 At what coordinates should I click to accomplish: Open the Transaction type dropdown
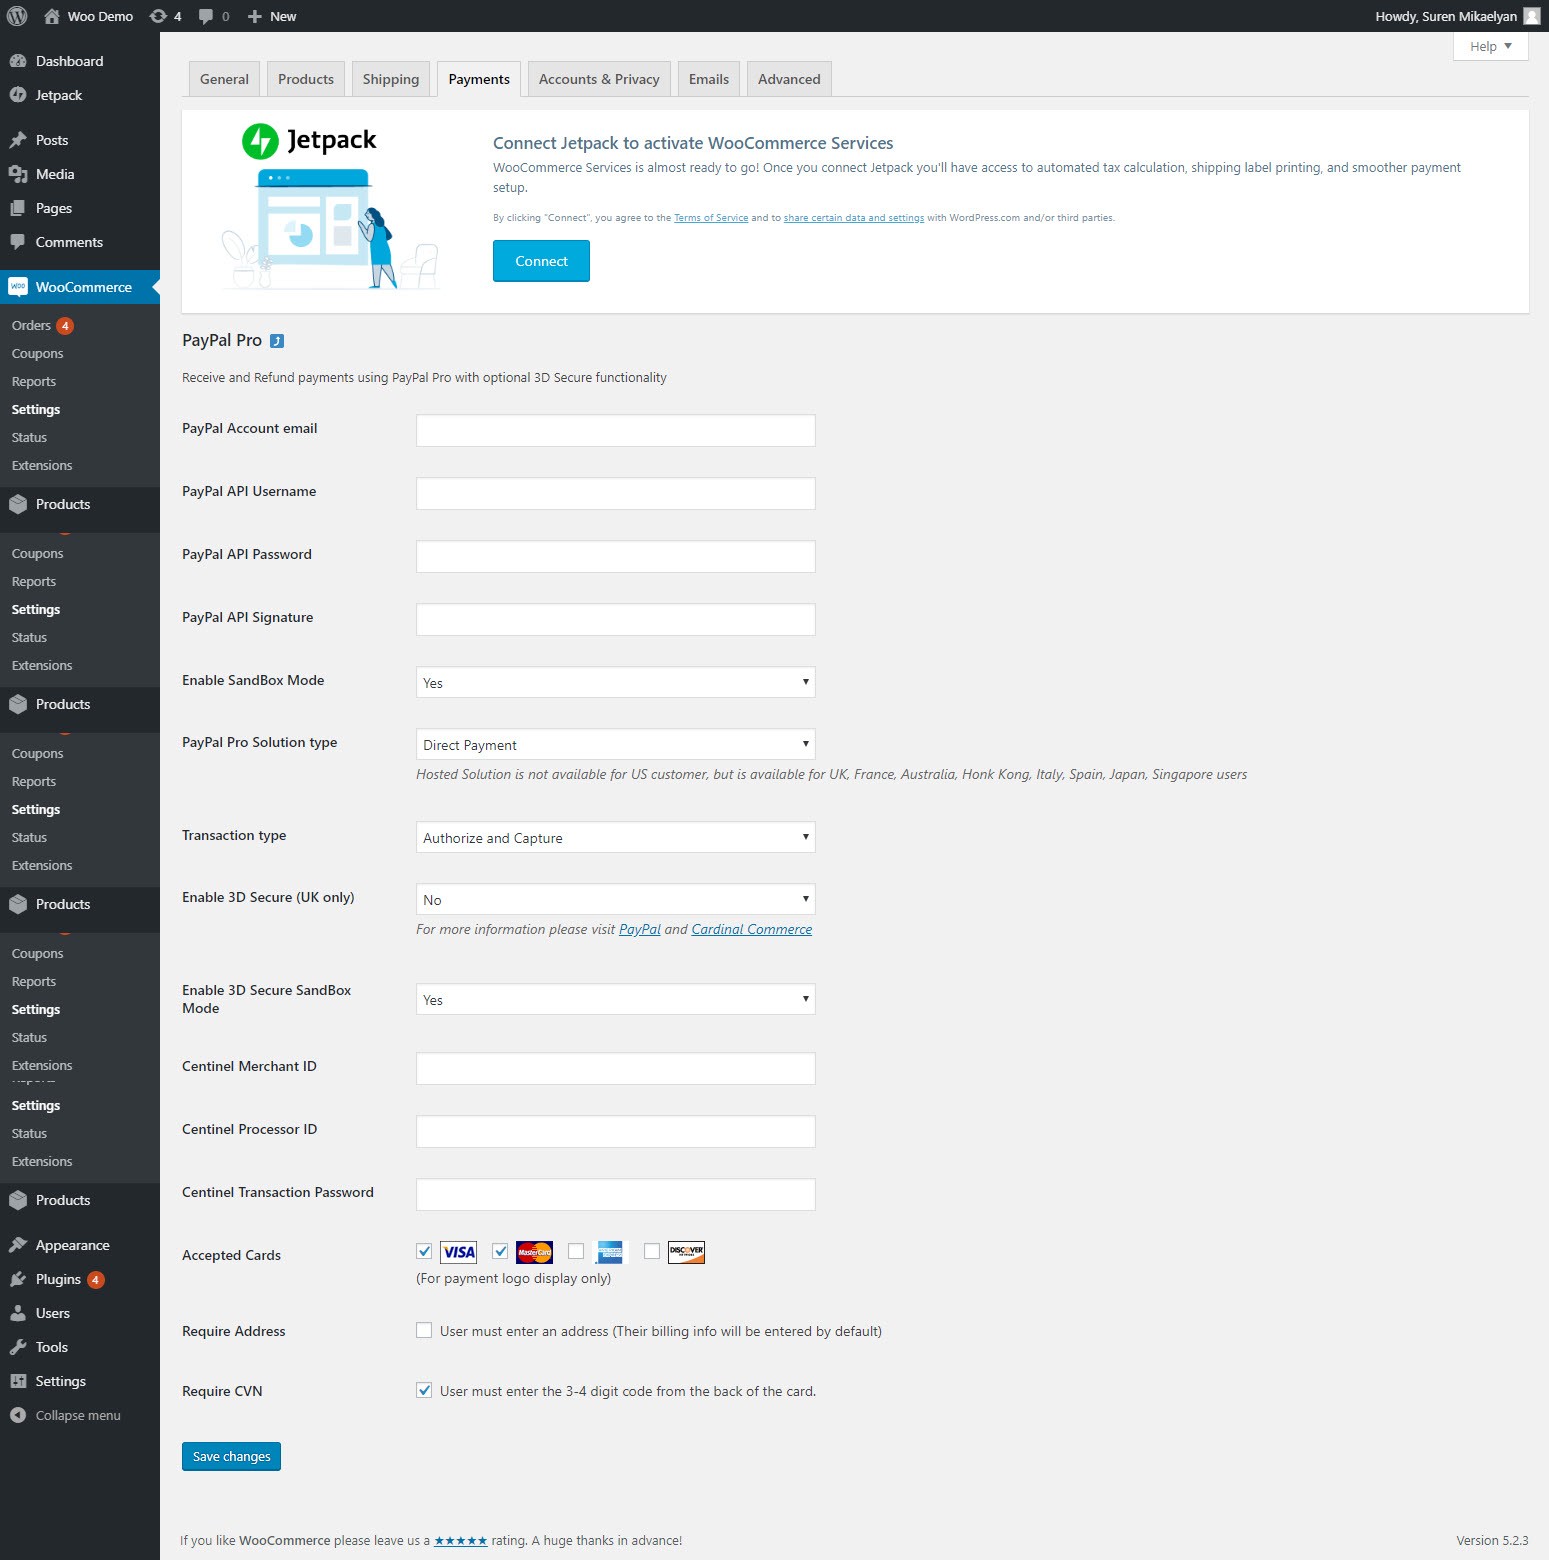[615, 837]
